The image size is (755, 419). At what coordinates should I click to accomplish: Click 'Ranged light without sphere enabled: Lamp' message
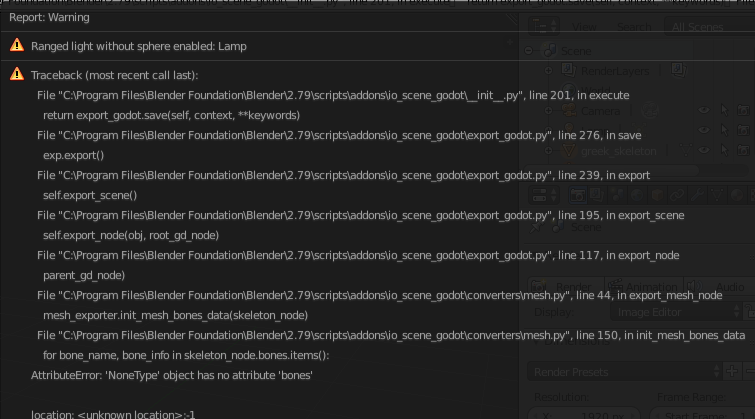coord(139,46)
